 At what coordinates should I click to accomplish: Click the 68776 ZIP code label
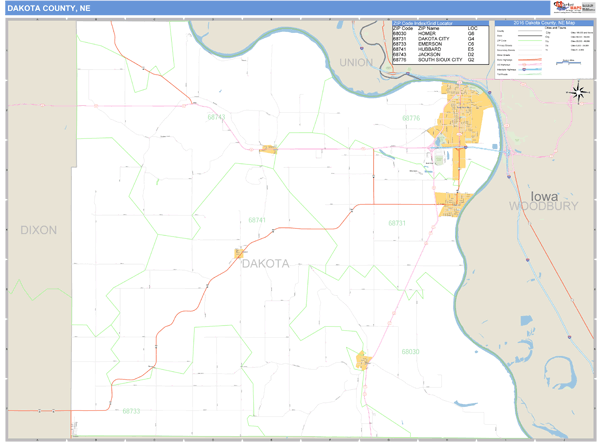tap(411, 118)
